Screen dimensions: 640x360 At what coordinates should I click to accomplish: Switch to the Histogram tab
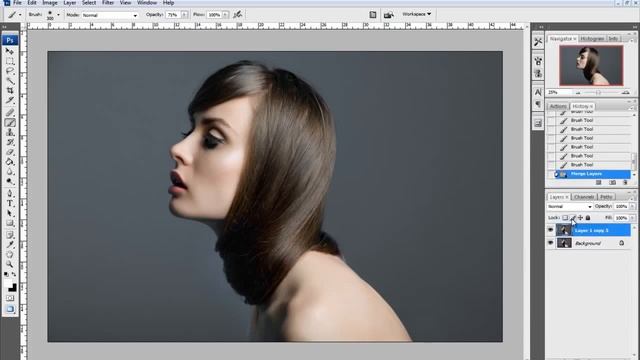pos(592,38)
